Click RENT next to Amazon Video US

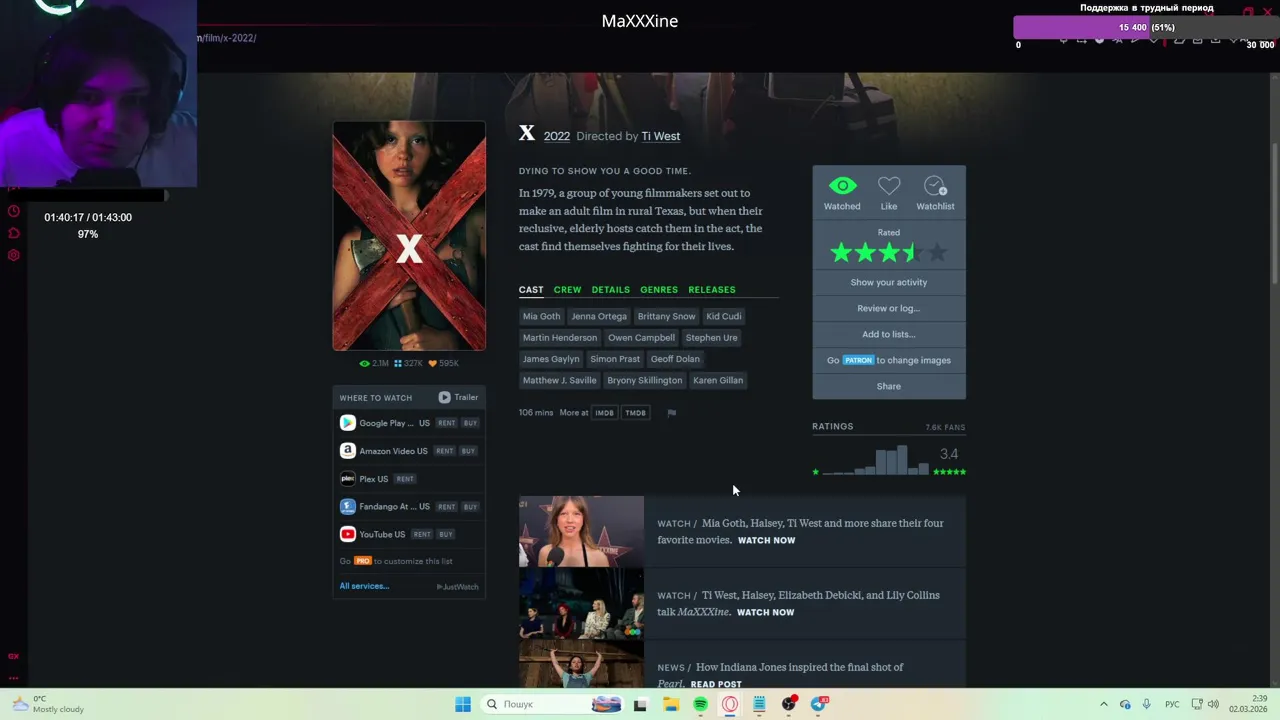coord(446,451)
